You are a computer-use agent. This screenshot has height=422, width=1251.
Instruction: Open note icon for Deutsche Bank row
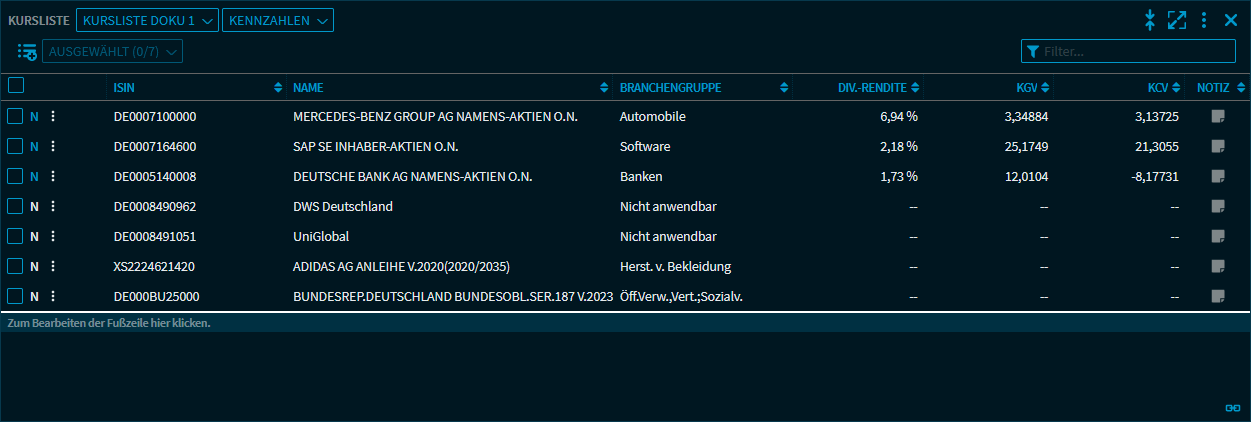point(1217,177)
